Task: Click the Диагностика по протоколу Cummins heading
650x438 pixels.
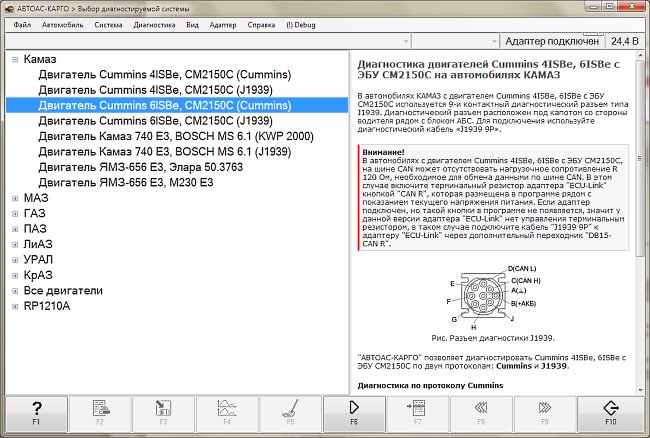Action: click(430, 385)
